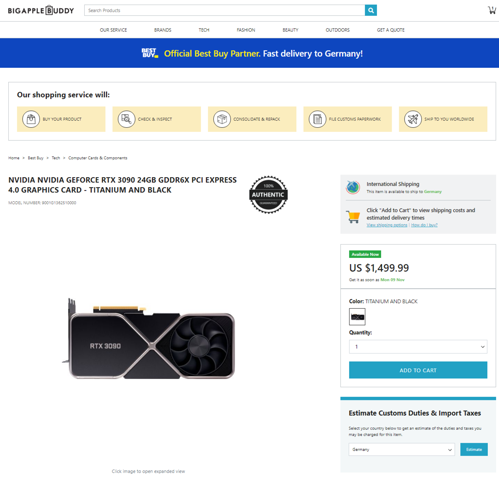Click the magnifier search button

(x=371, y=10)
